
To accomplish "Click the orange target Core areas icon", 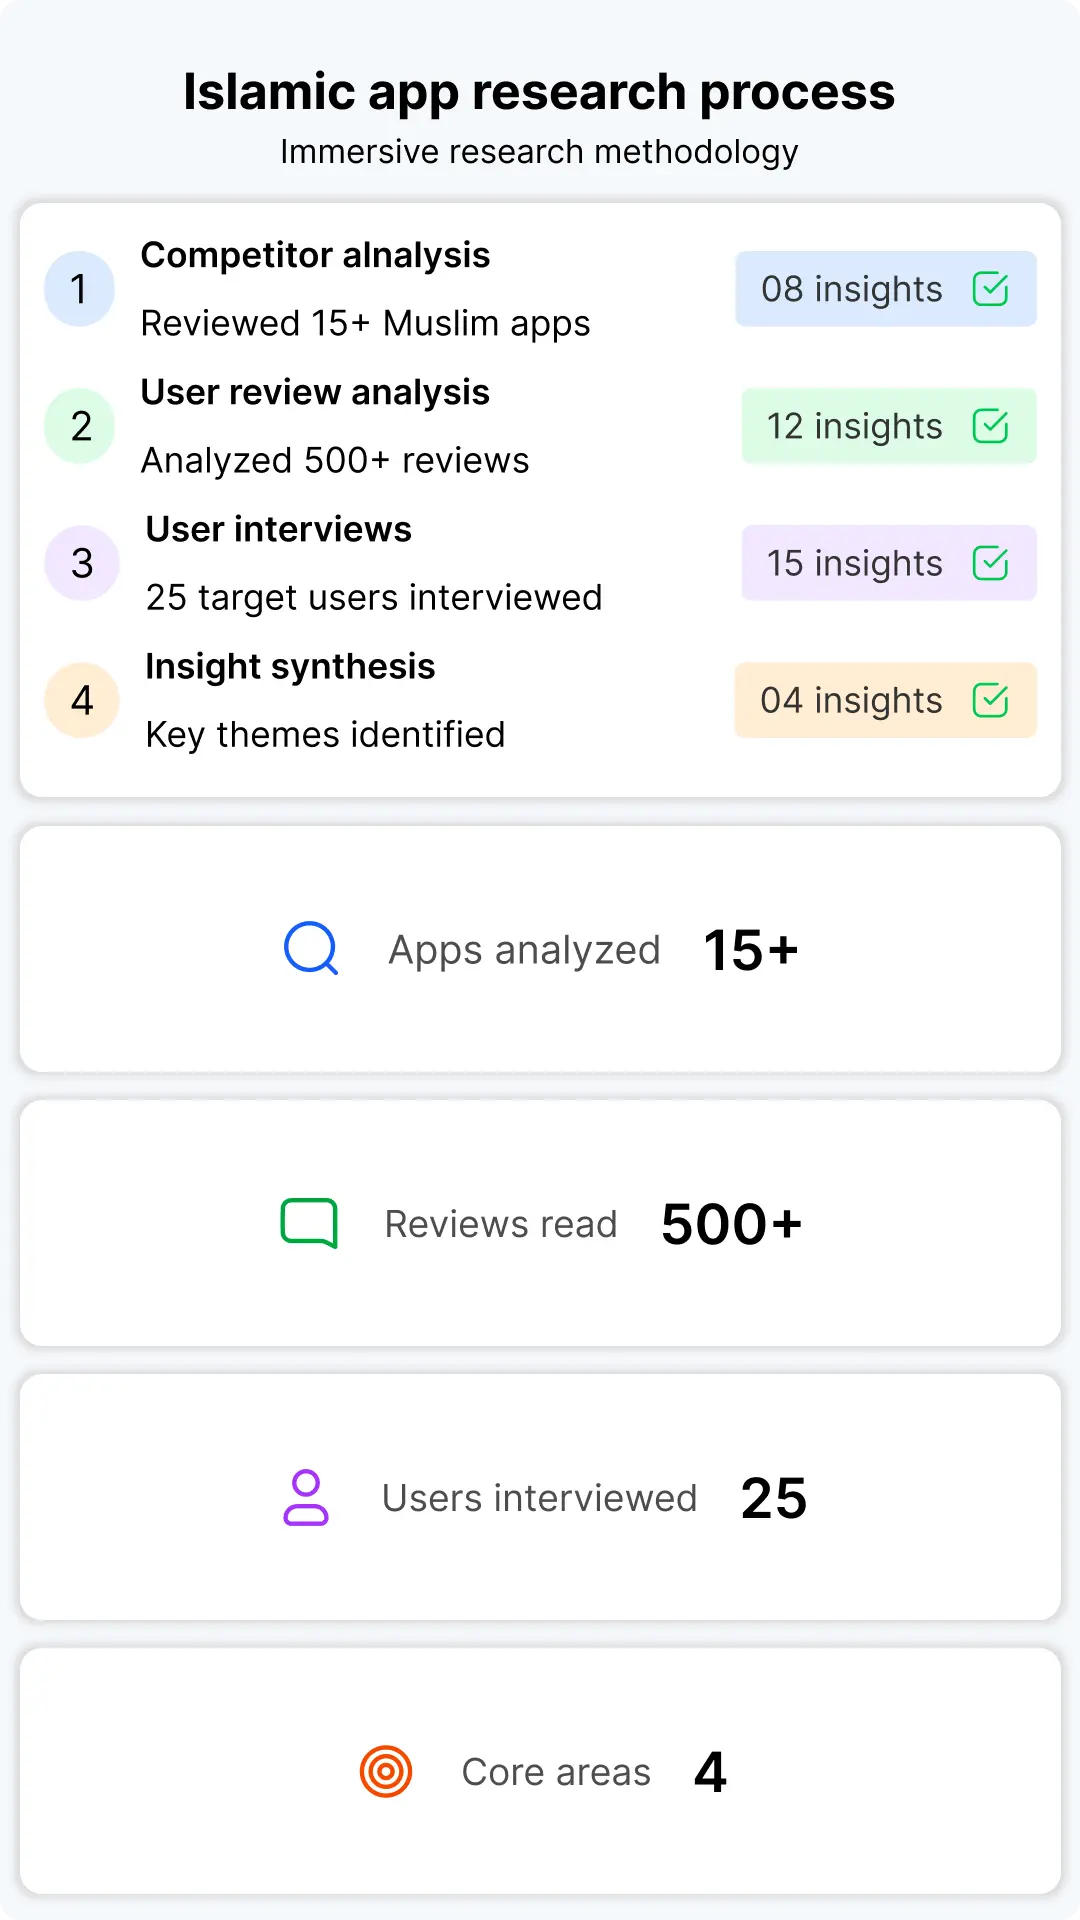I will pos(386,1771).
